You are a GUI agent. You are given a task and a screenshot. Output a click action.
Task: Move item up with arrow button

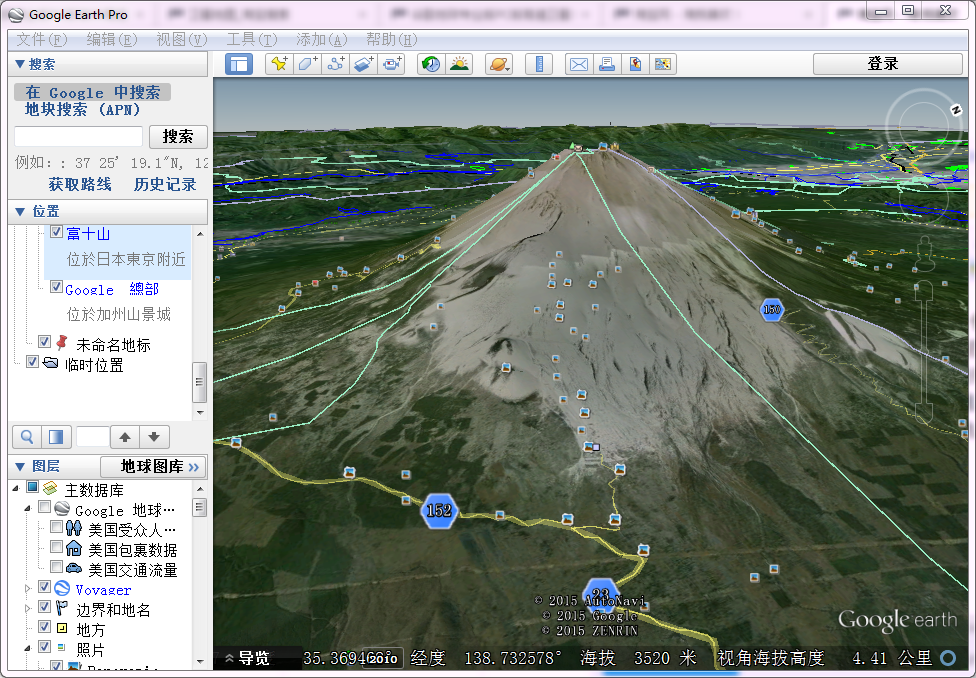coord(125,437)
